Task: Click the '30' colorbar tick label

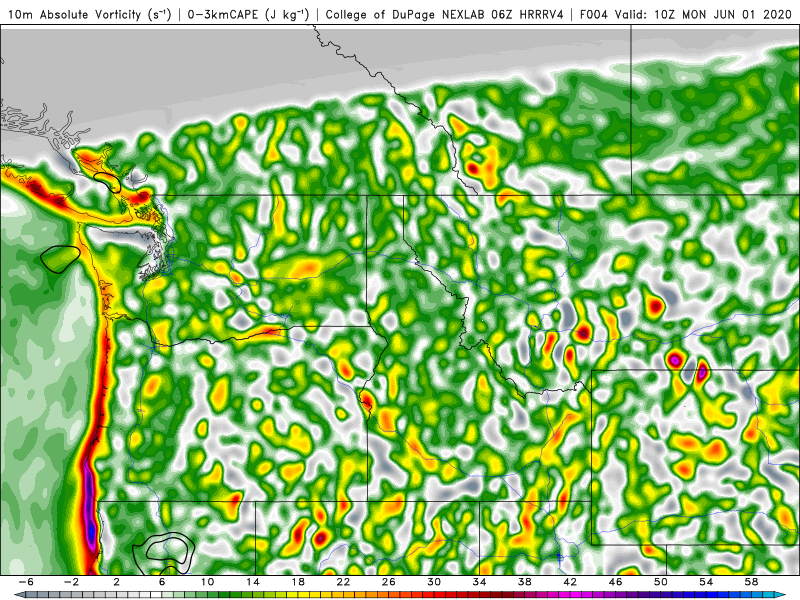Action: tap(434, 582)
